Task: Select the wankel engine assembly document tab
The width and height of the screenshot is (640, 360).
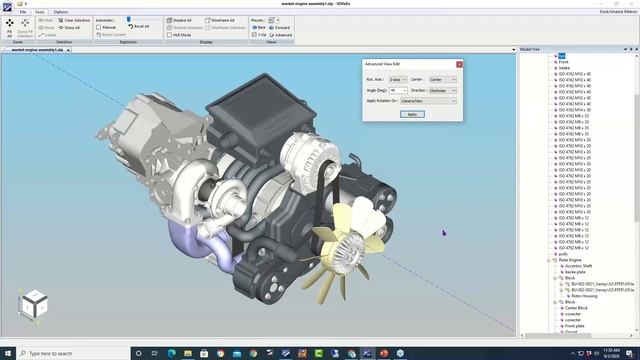Action: (37, 50)
